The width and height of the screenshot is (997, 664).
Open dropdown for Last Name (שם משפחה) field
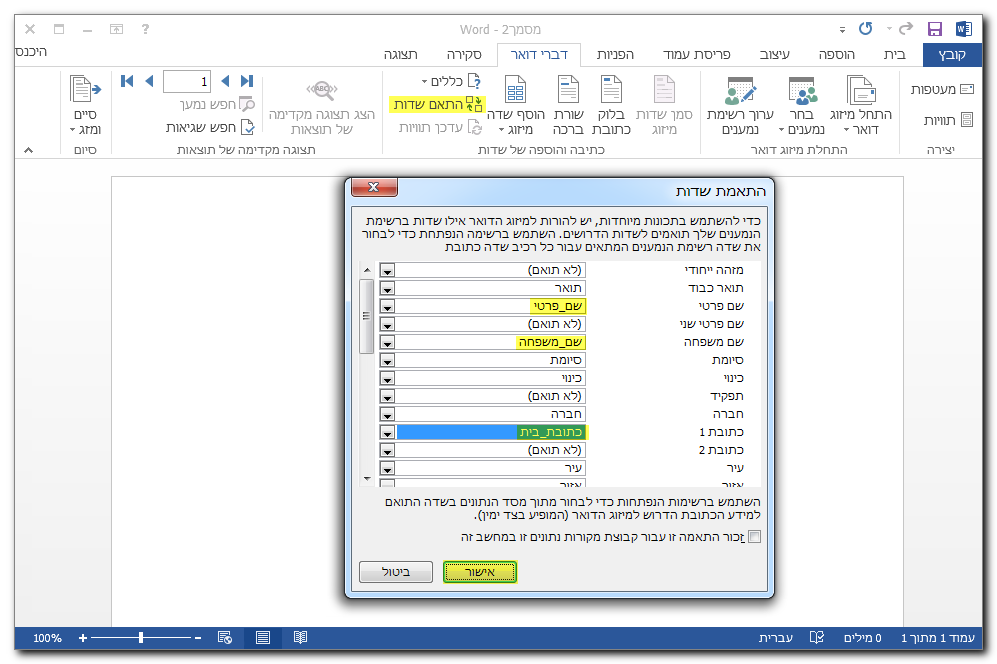[388, 343]
